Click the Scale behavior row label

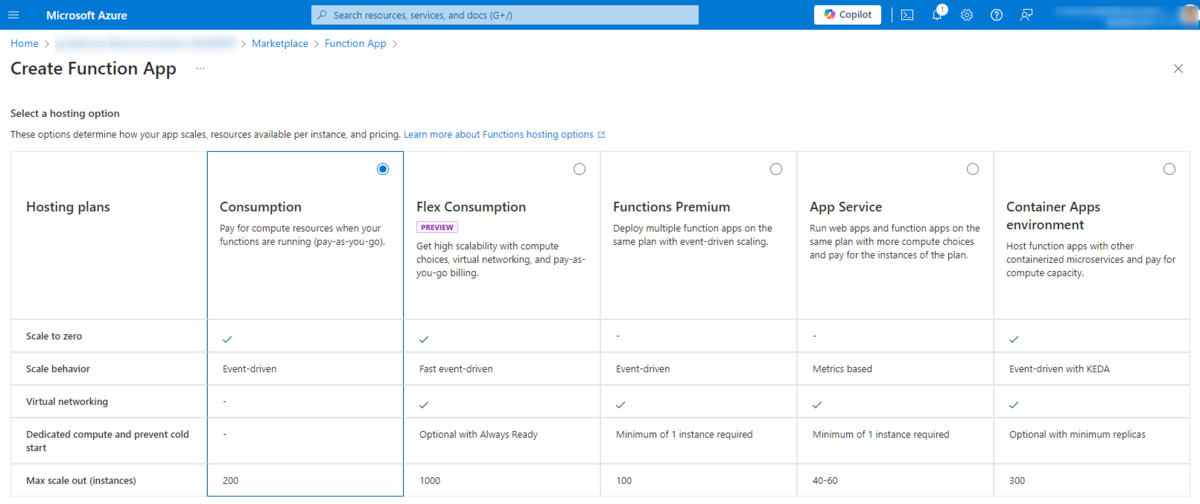58,369
